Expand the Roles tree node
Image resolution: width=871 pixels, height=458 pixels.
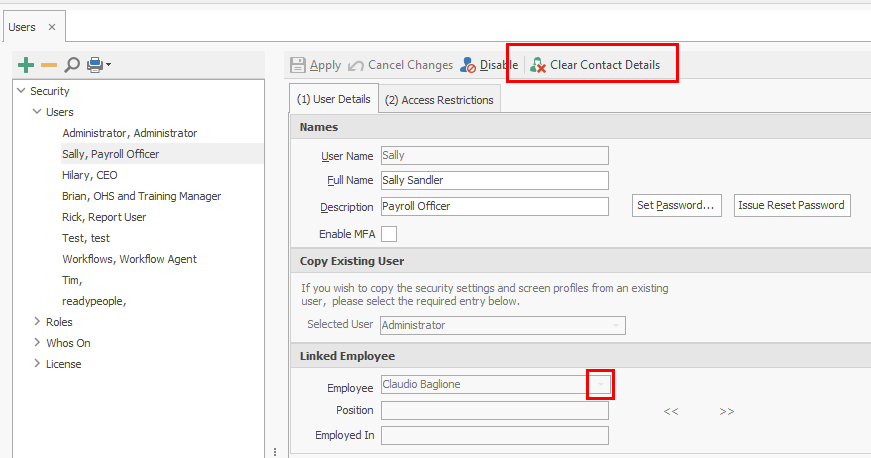coord(37,322)
